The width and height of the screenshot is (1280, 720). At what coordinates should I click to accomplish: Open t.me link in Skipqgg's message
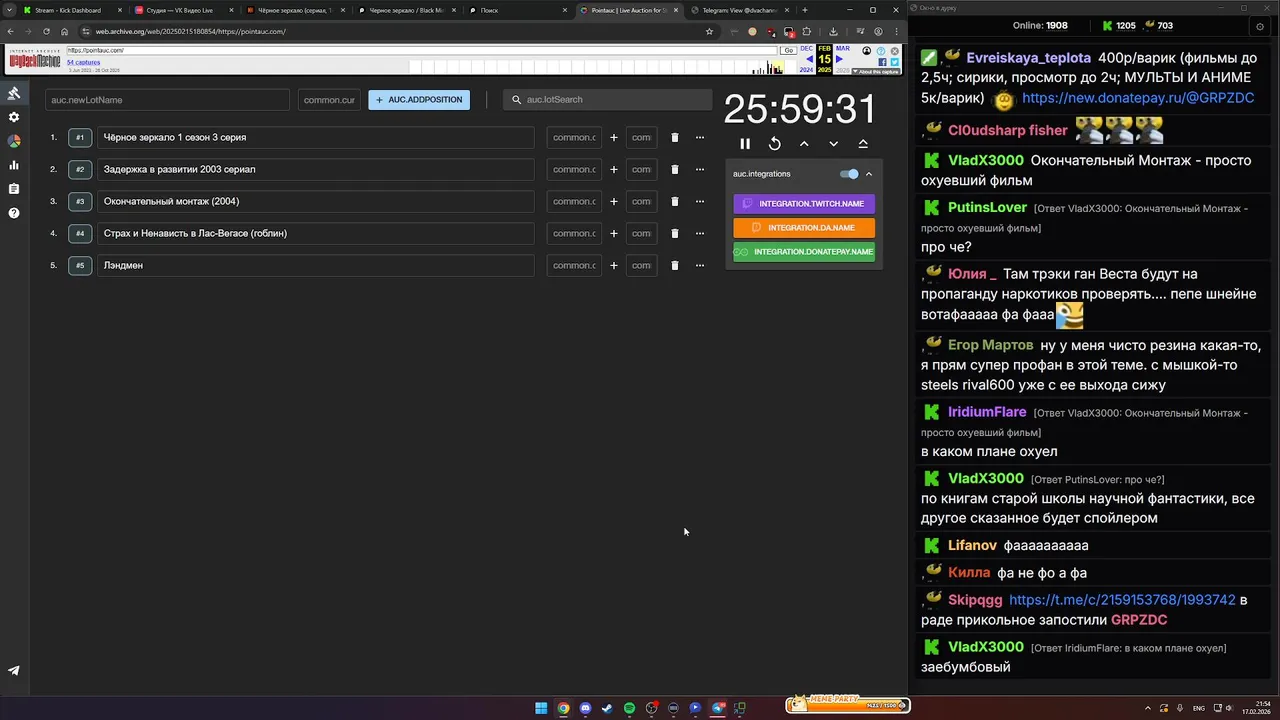pyautogui.click(x=1122, y=600)
